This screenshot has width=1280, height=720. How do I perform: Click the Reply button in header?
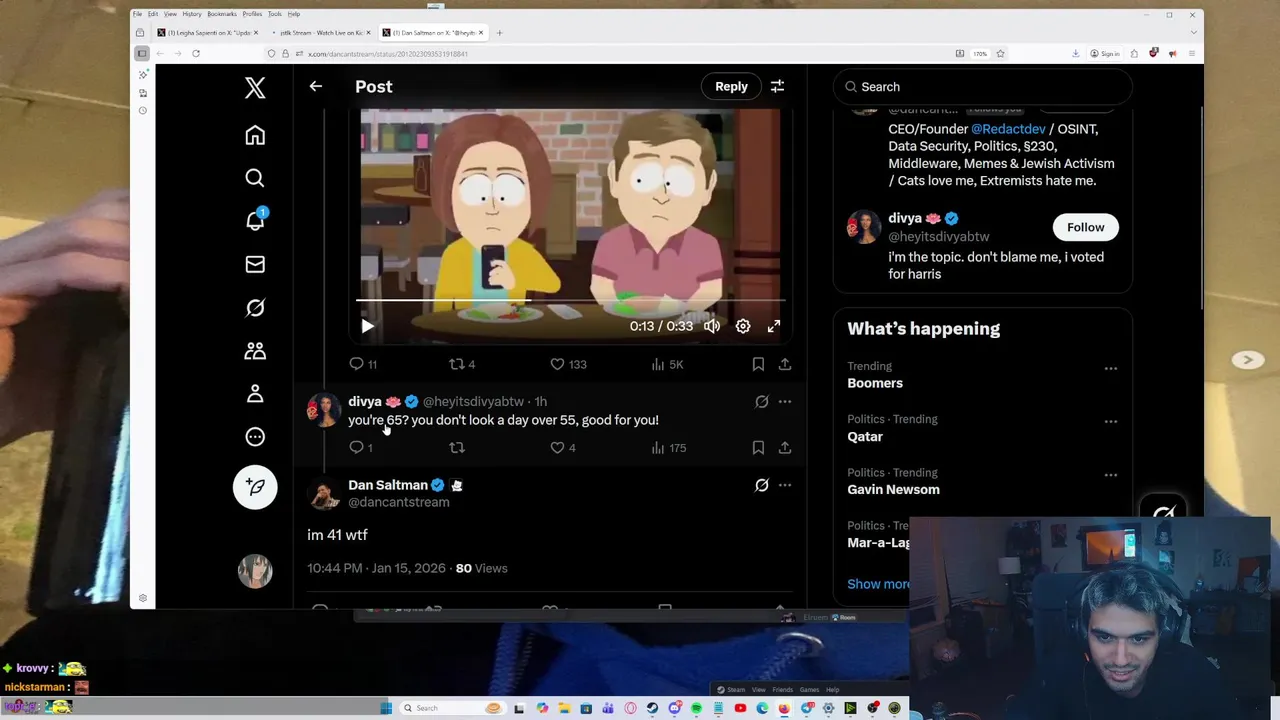click(x=731, y=87)
